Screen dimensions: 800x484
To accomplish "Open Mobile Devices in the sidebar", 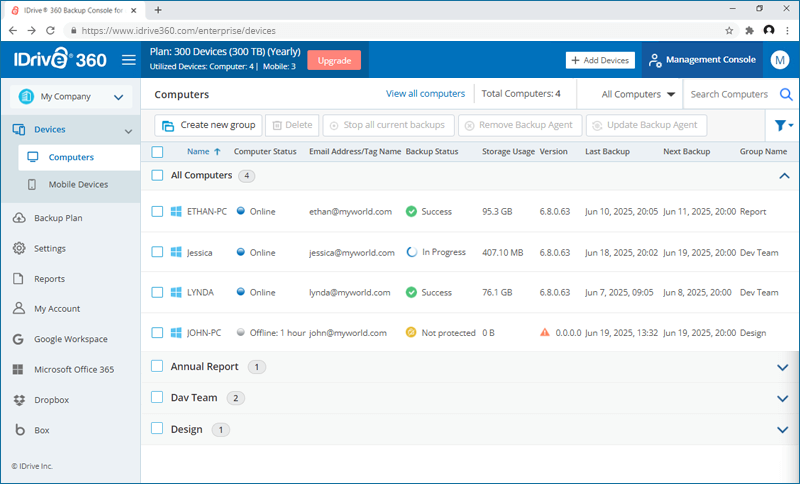I will pos(78,185).
